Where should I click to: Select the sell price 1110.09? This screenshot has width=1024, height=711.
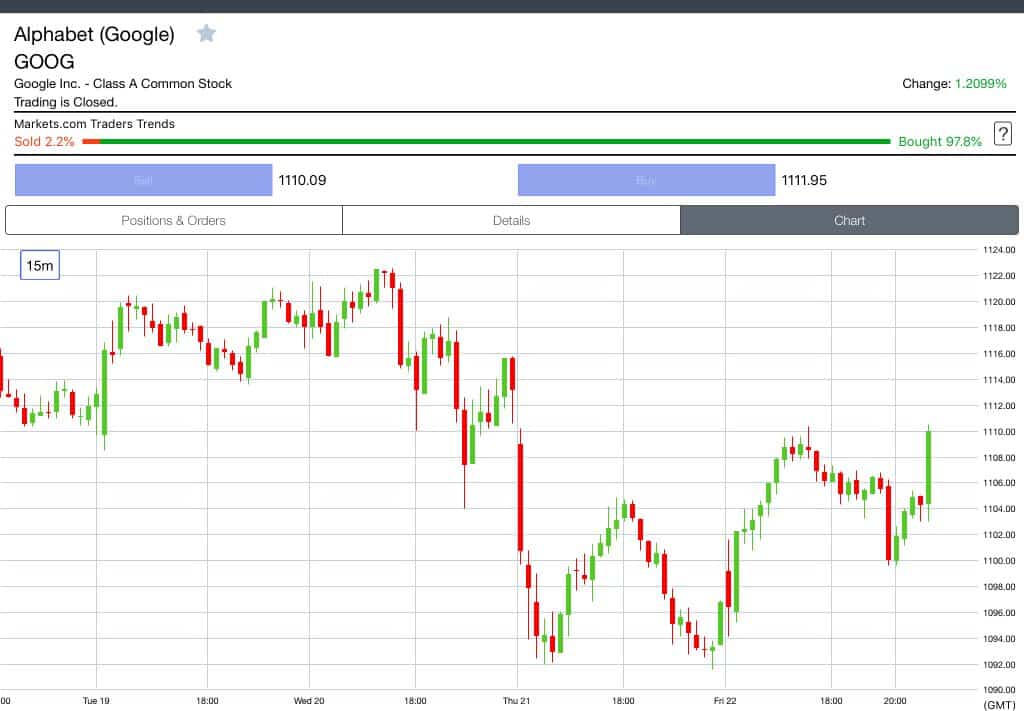(x=302, y=180)
